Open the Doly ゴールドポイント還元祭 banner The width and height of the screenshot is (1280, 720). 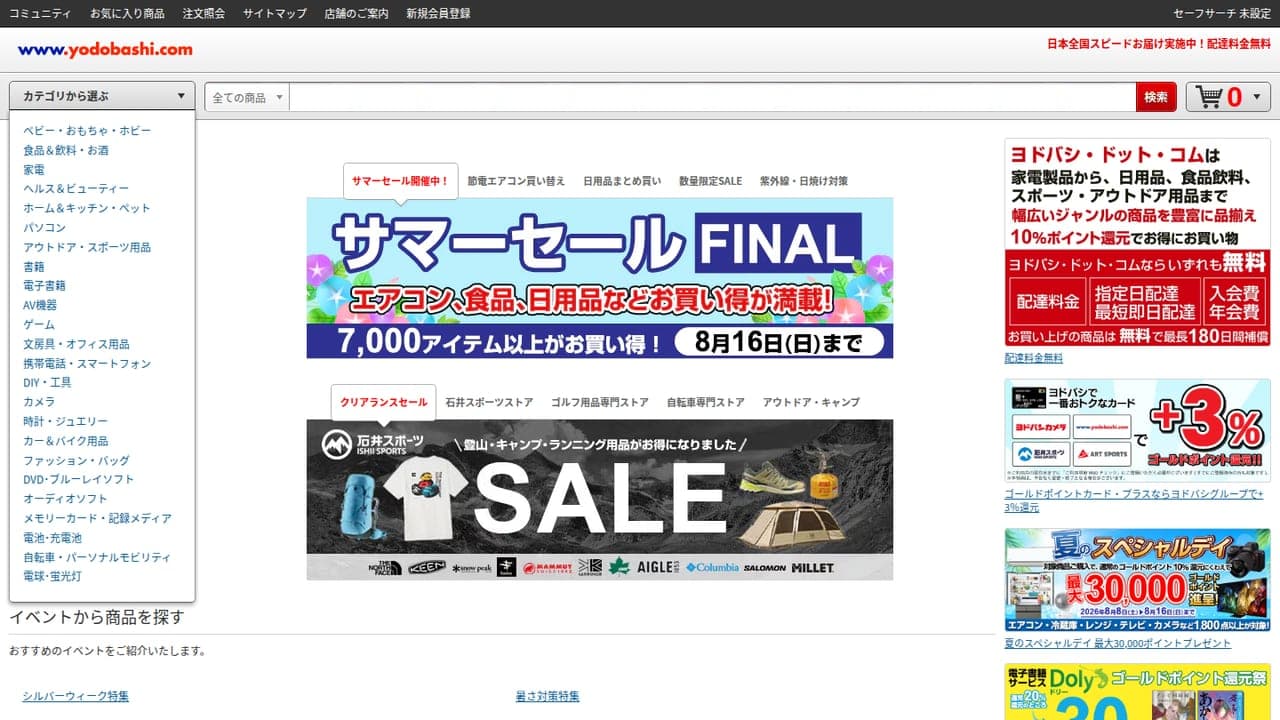tap(1138, 692)
